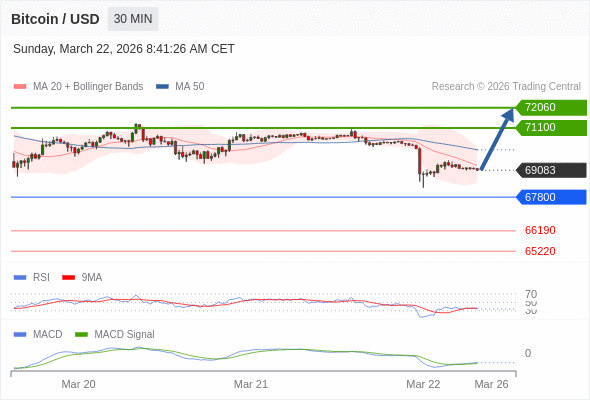Click the 'MACD' legend label

[x=48, y=335]
